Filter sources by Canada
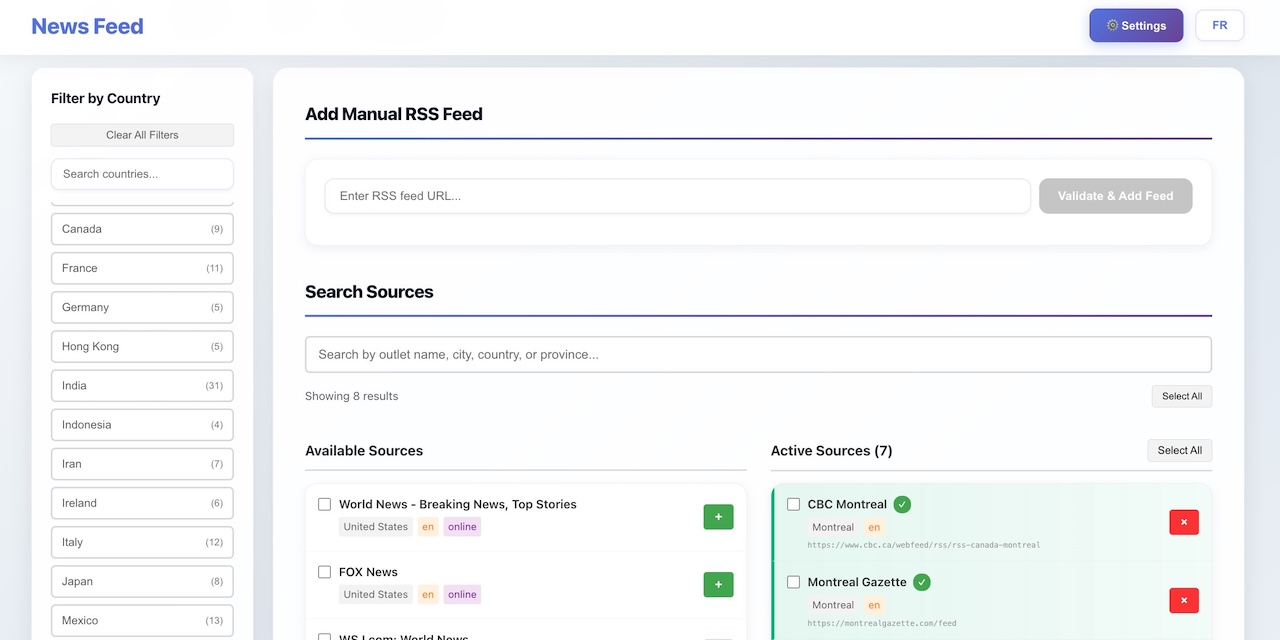 tap(142, 229)
